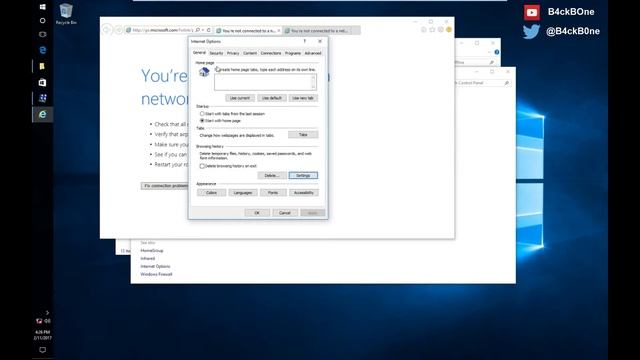Screen dimensions: 640x360
Task: Click the Internet Explorer forward arrow
Action: tap(119, 30)
